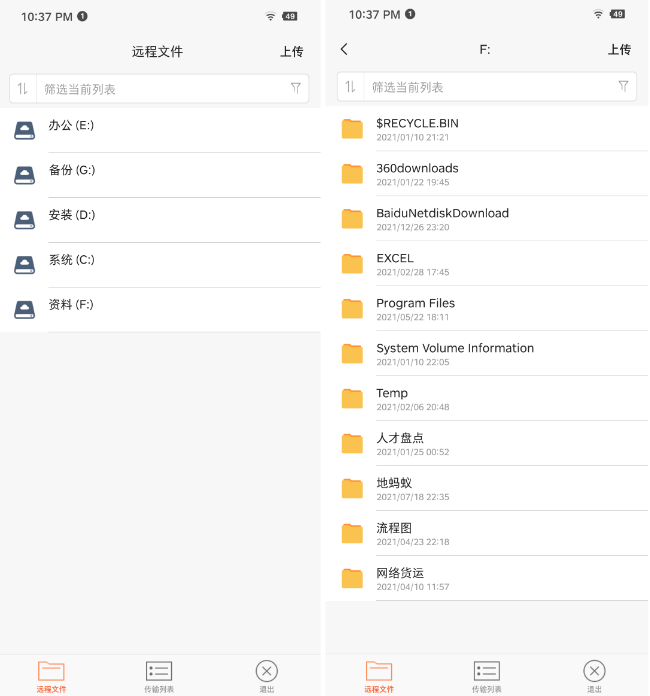The image size is (650, 696).
Task: Click the Temp folder name
Action: (392, 393)
